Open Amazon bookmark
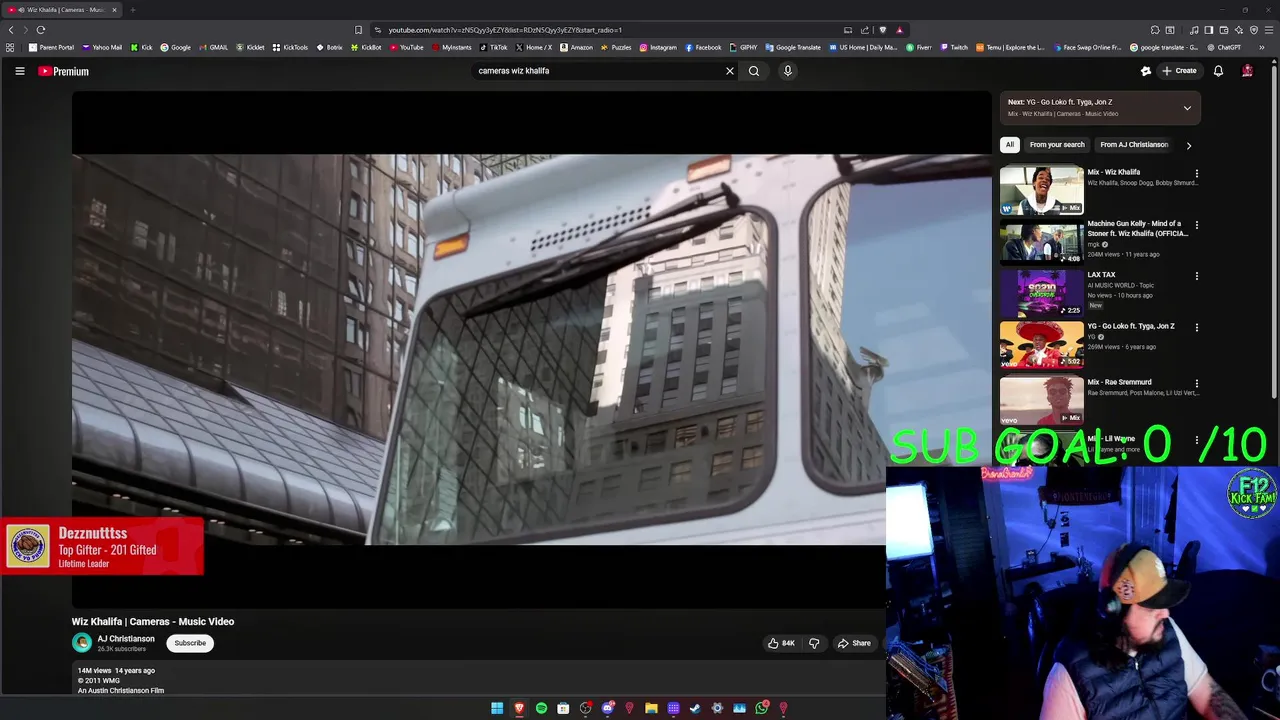The image size is (1280, 720). coord(576,47)
